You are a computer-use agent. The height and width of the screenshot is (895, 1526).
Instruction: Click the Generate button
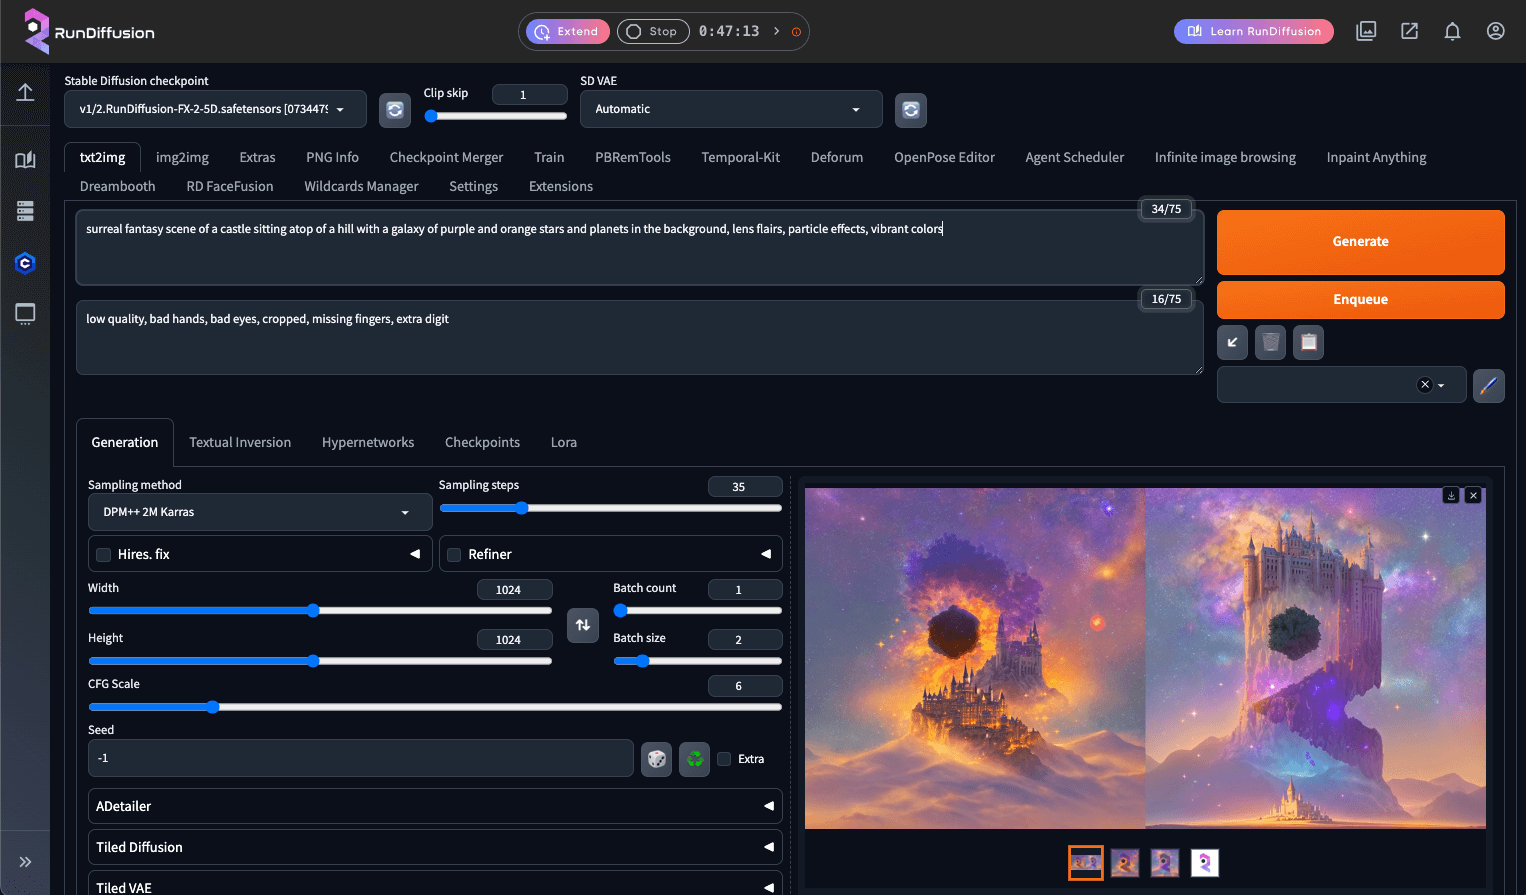coord(1360,242)
